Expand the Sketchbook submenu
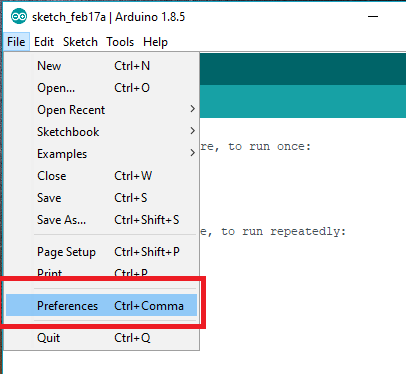This screenshot has height=374, width=406. coord(101,132)
